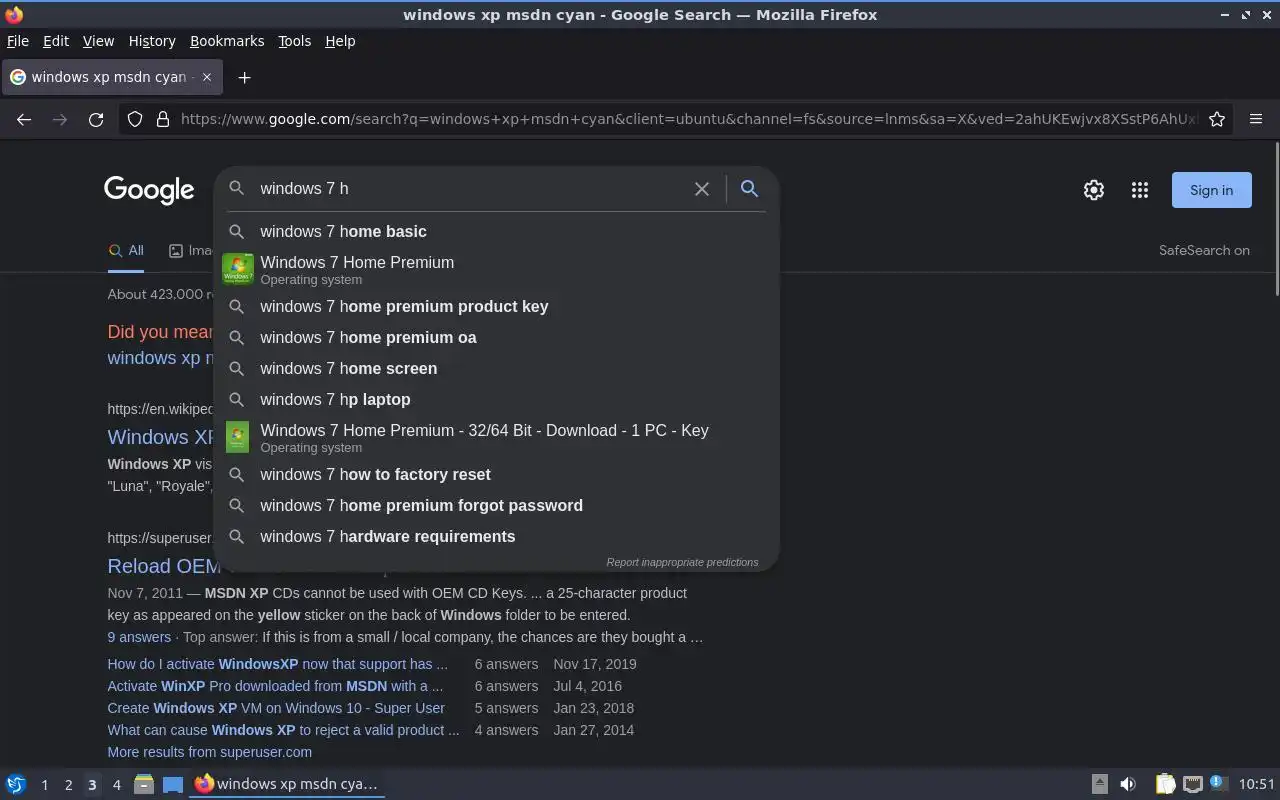This screenshot has width=1280, height=800.
Task: Open How do I activate WindowsXP link
Action: 278,664
